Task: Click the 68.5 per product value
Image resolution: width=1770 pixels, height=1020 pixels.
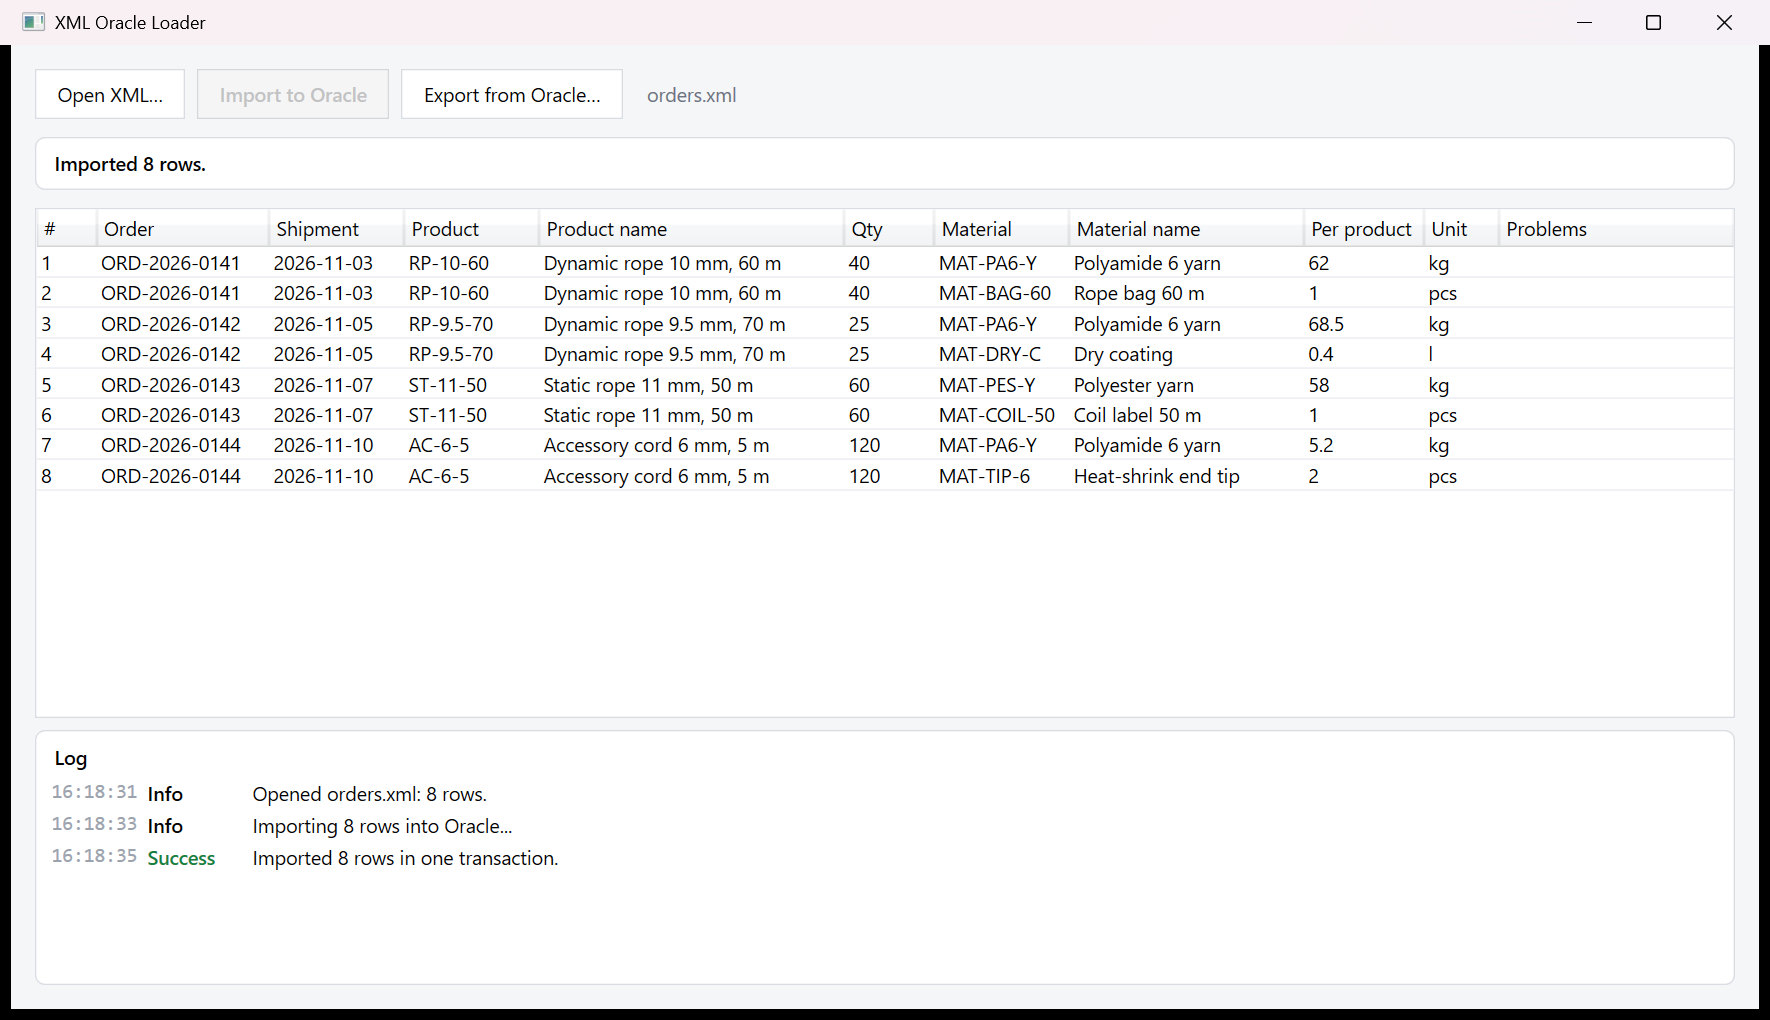Action: pyautogui.click(x=1326, y=324)
